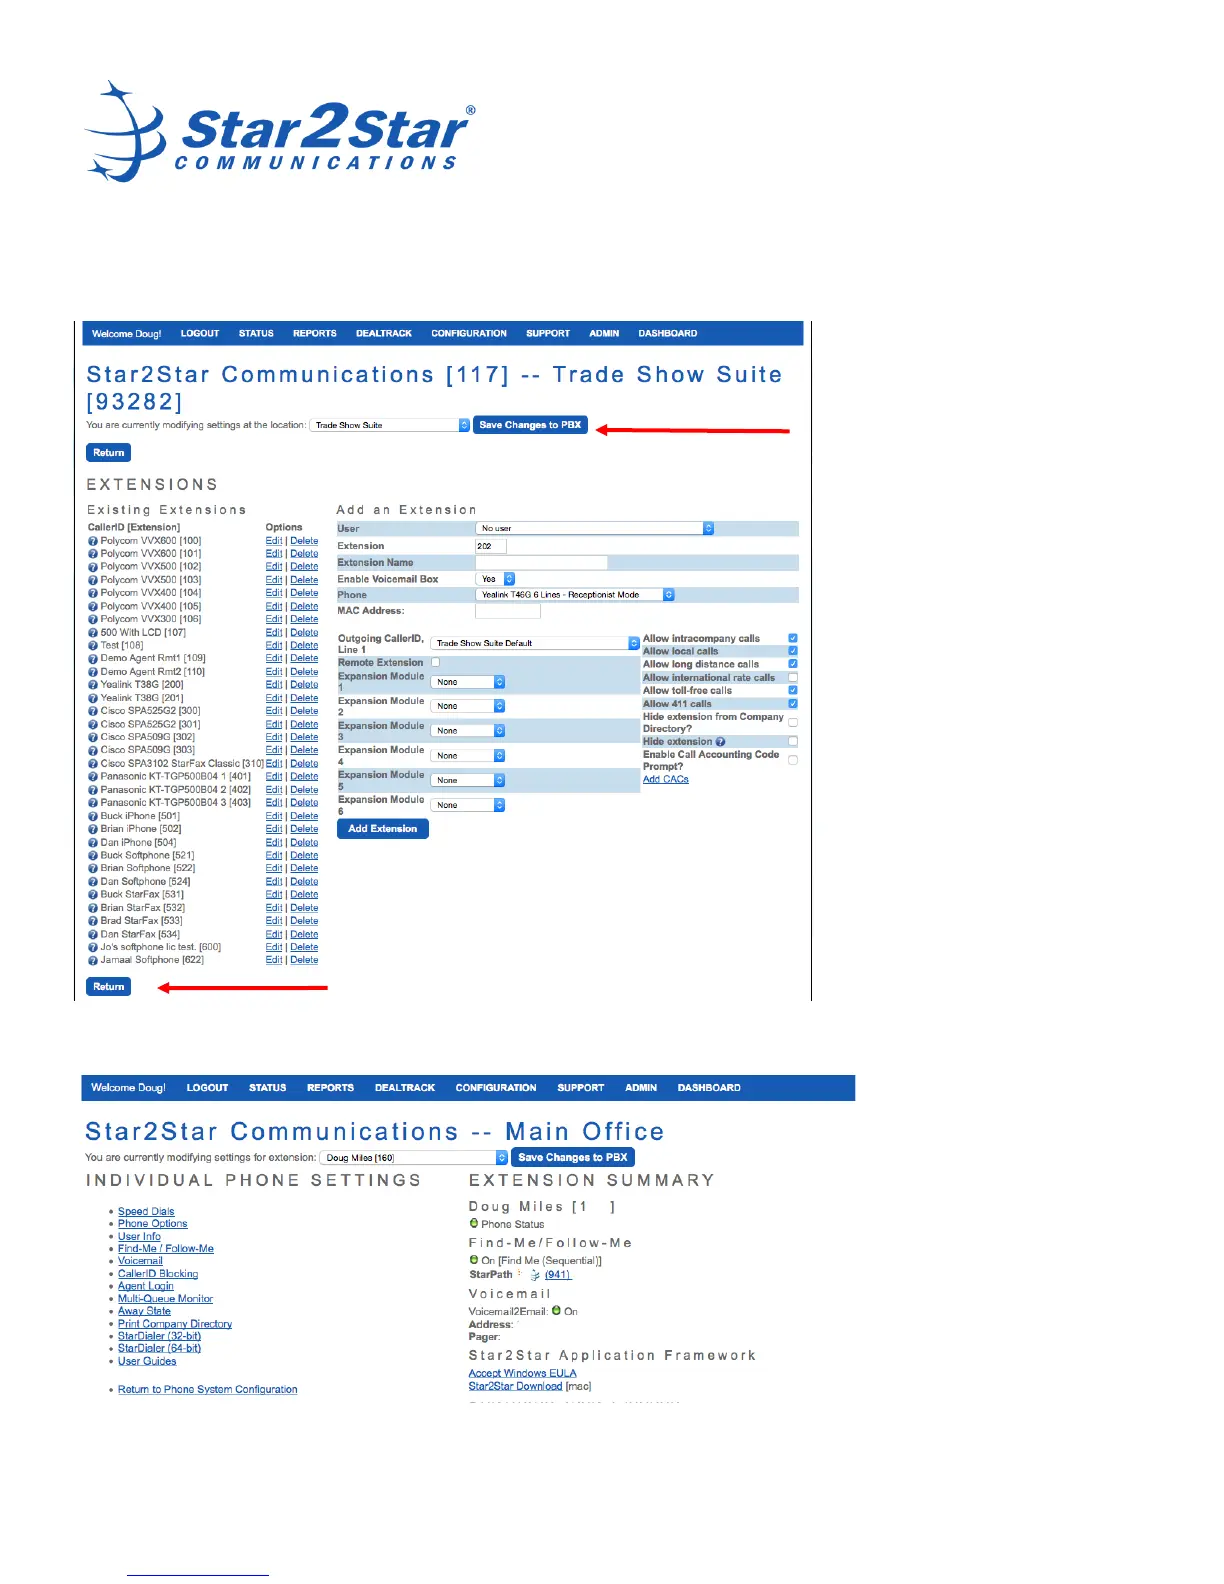Click Edit link for Polycom VVX400 [104]

[274, 594]
